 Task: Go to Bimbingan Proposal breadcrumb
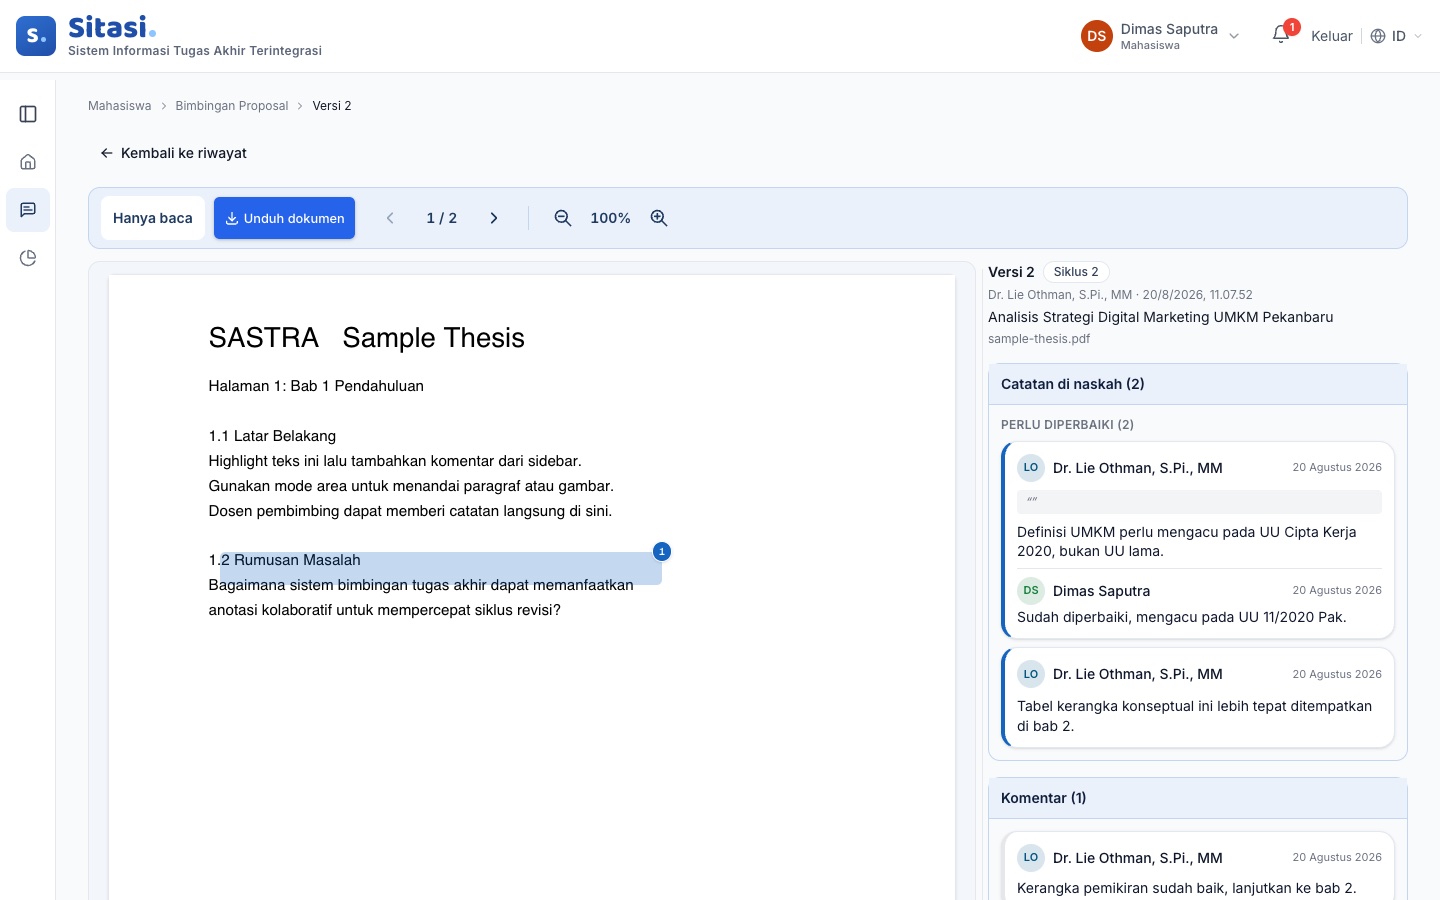click(232, 106)
